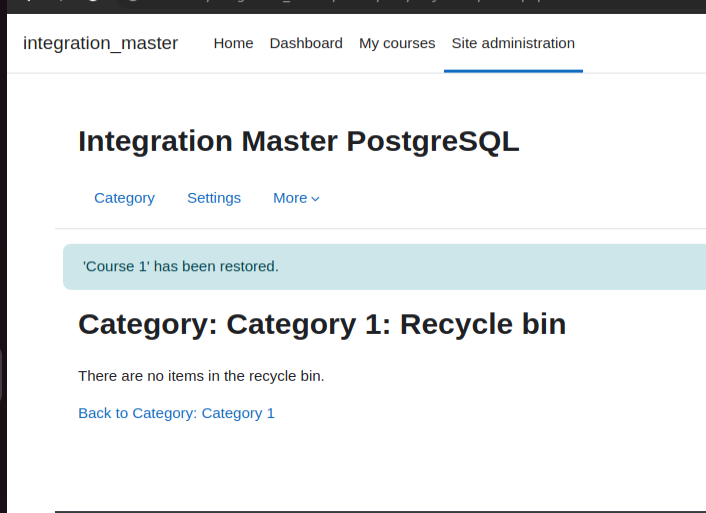Follow Back to Category: Category 1 link

click(x=176, y=413)
